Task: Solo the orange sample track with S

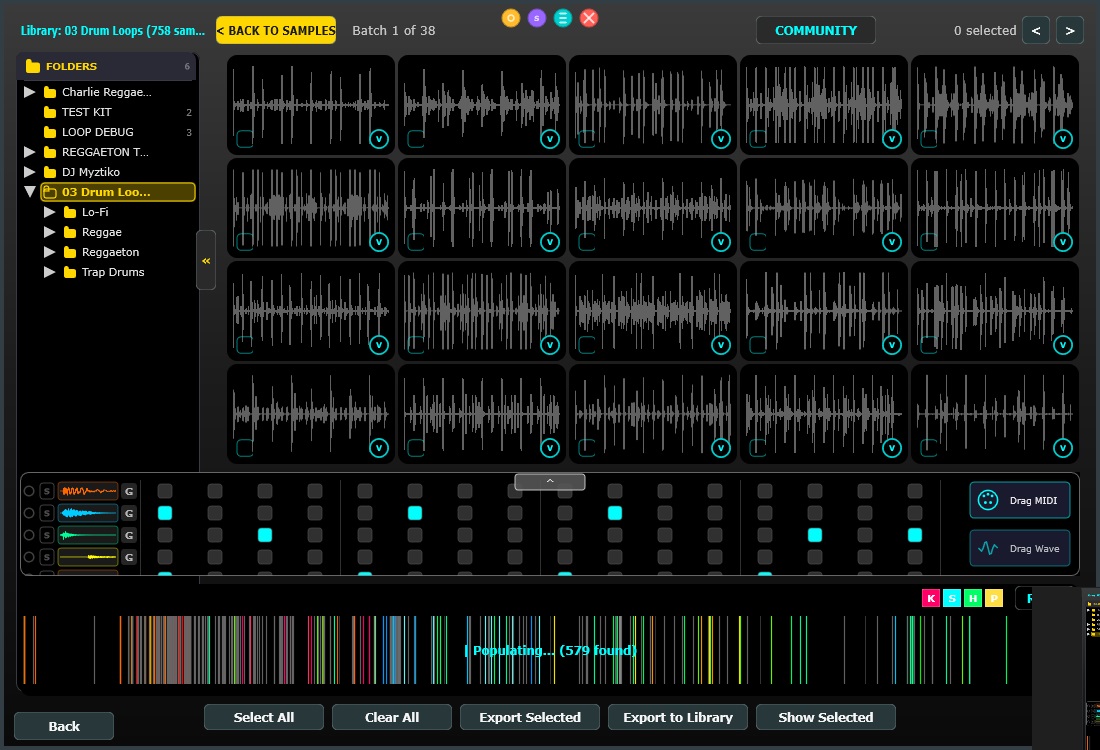Action: [x=46, y=491]
